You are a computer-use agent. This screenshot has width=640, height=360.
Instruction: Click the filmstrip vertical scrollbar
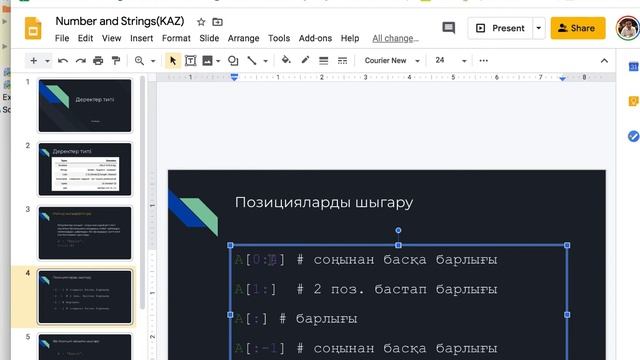pyautogui.click(x=142, y=192)
